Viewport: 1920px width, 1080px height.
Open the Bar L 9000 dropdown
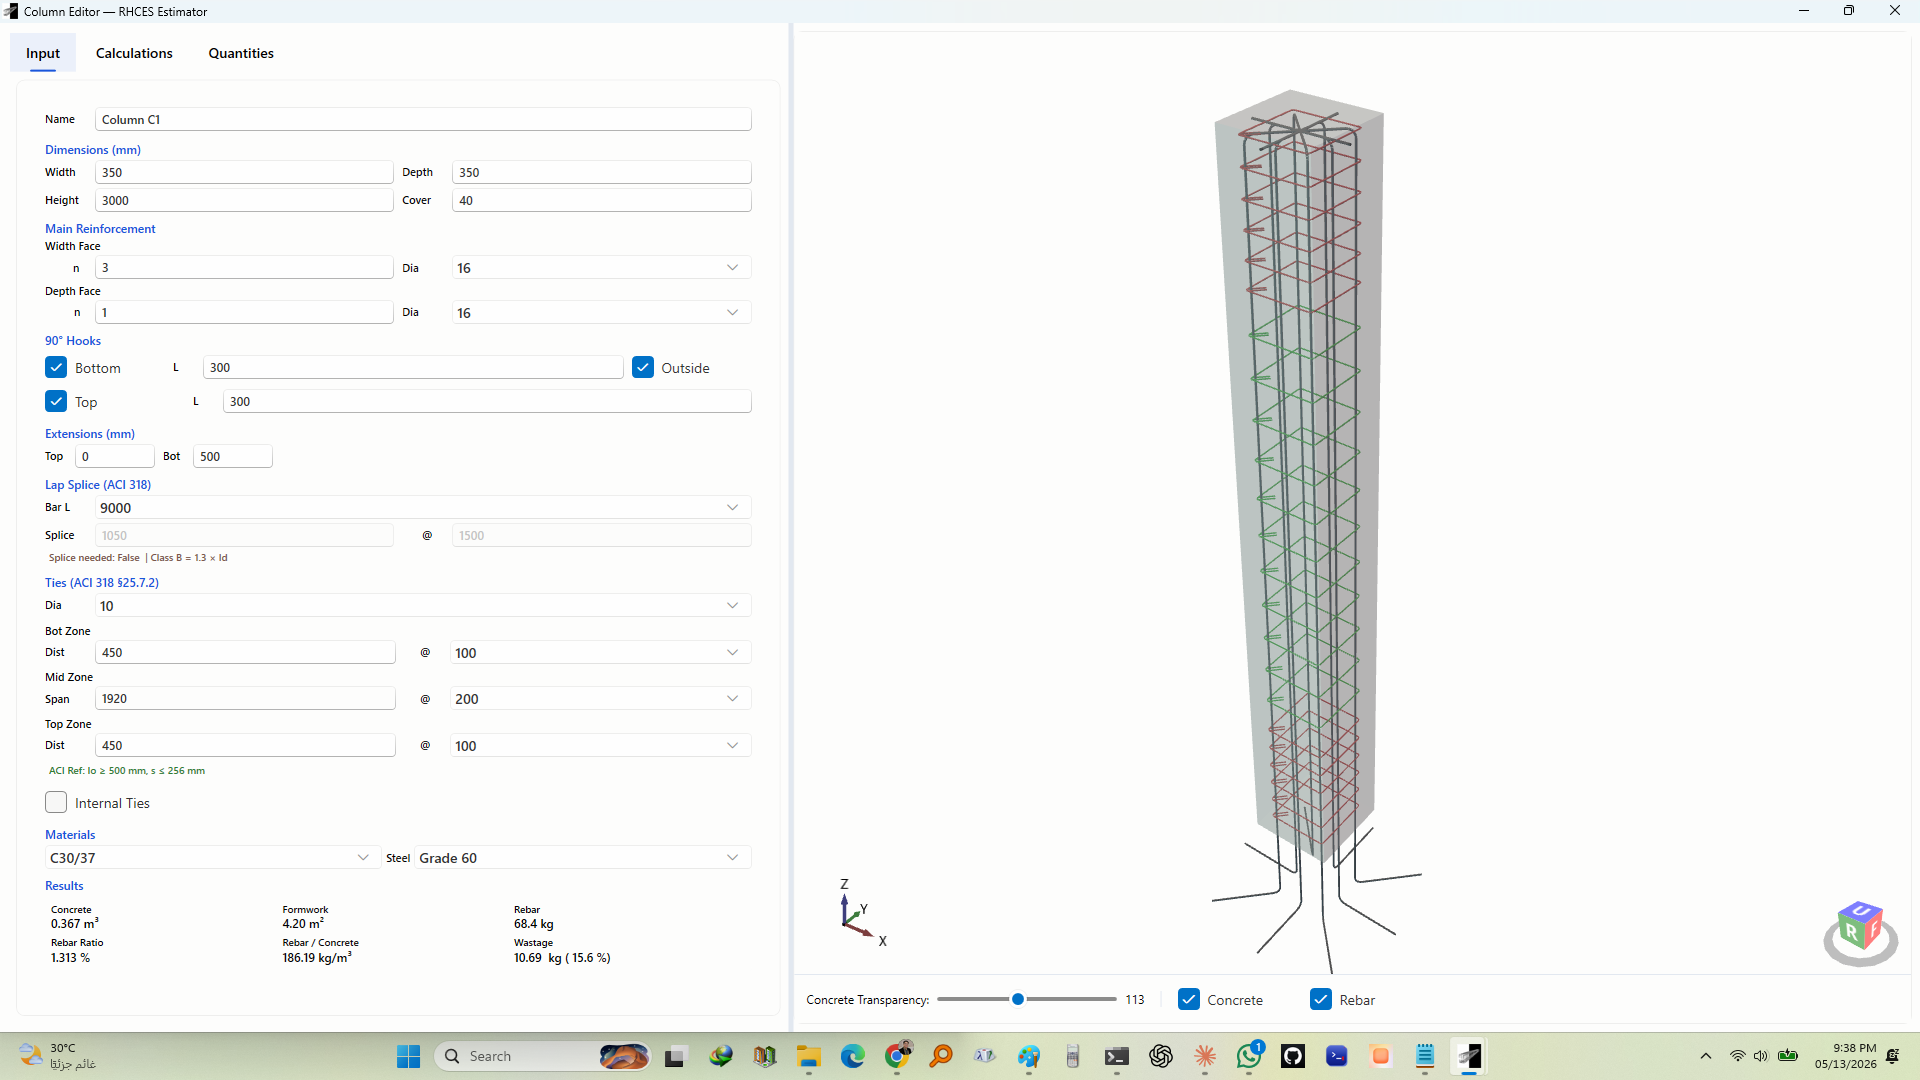tap(423, 508)
